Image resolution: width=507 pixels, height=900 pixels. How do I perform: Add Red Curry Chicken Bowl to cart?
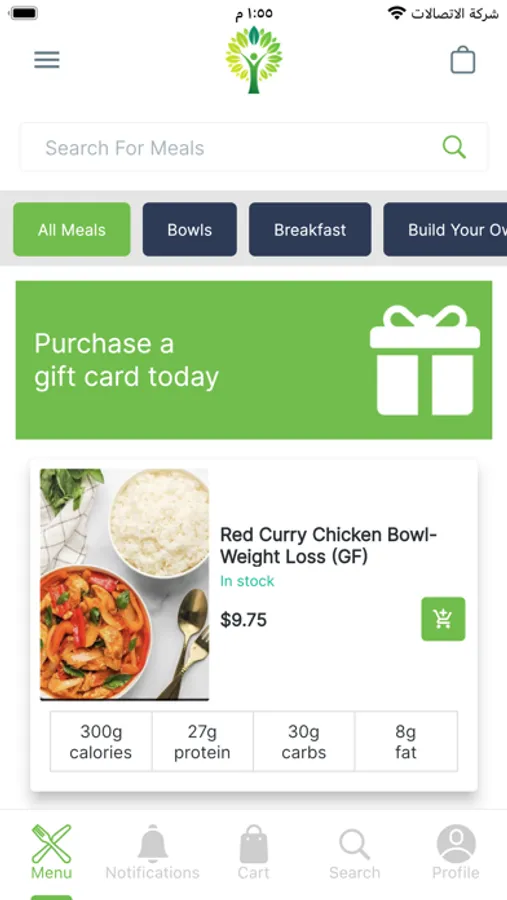coord(443,619)
